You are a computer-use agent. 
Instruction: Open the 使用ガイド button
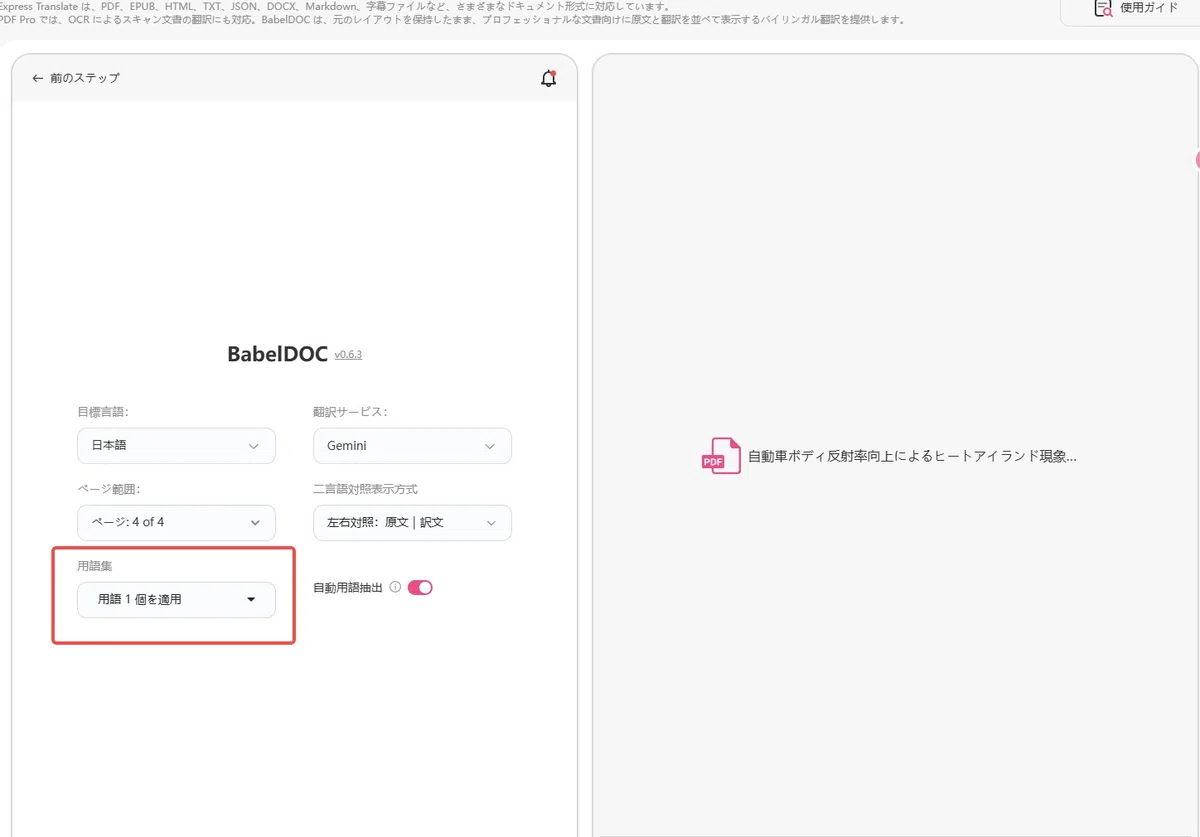click(x=1135, y=9)
